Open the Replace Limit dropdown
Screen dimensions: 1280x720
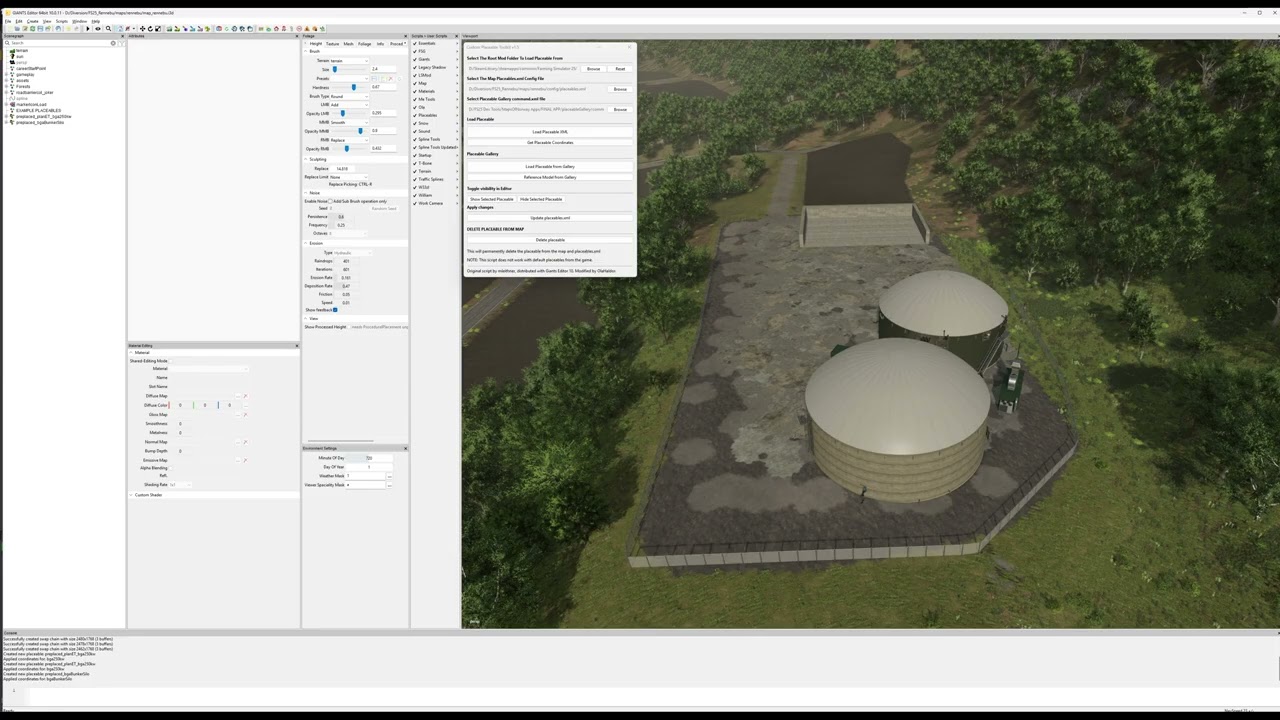pos(348,177)
